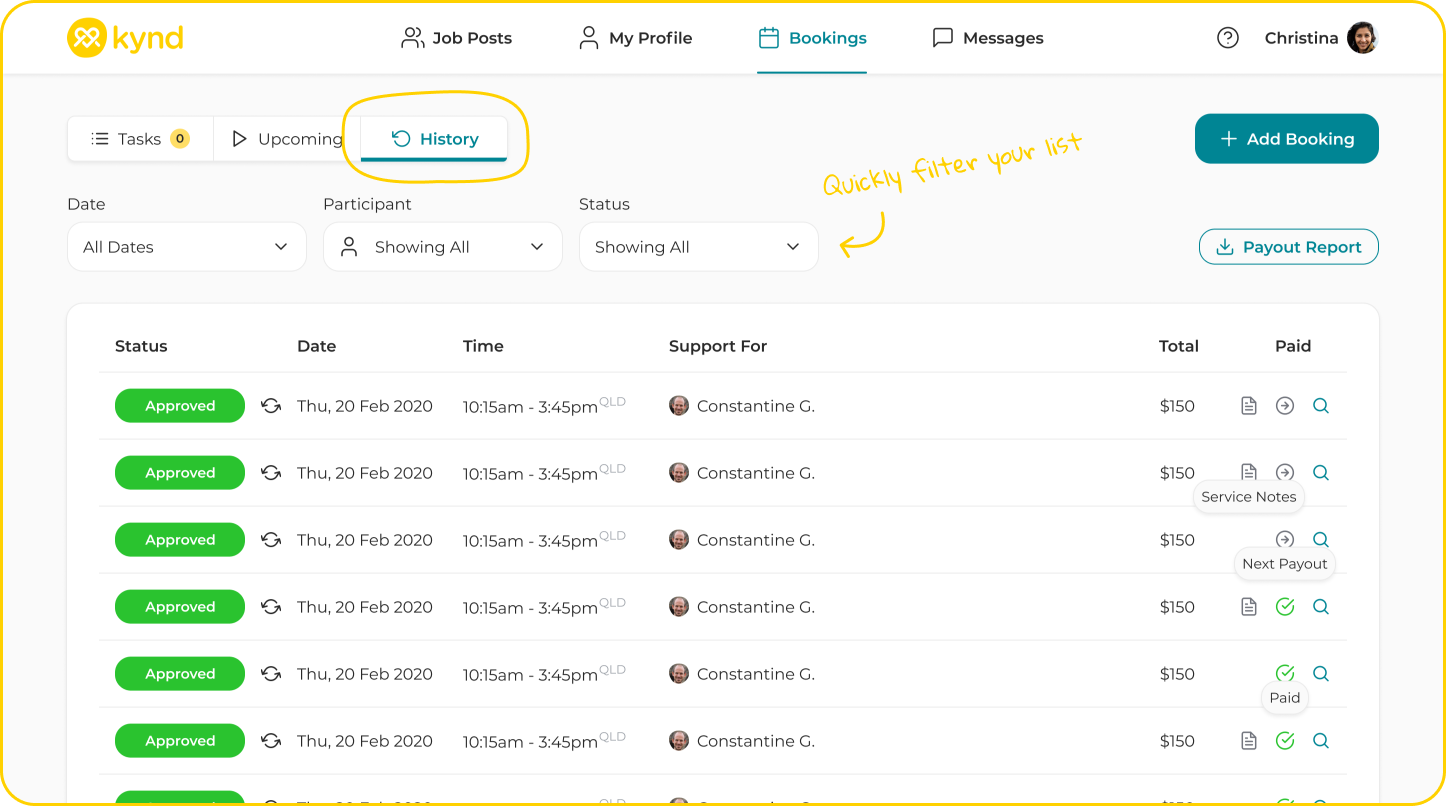Screen dimensions: 1446x806
Task: Click next payout arrow icon in third row
Action: (x=1285, y=539)
